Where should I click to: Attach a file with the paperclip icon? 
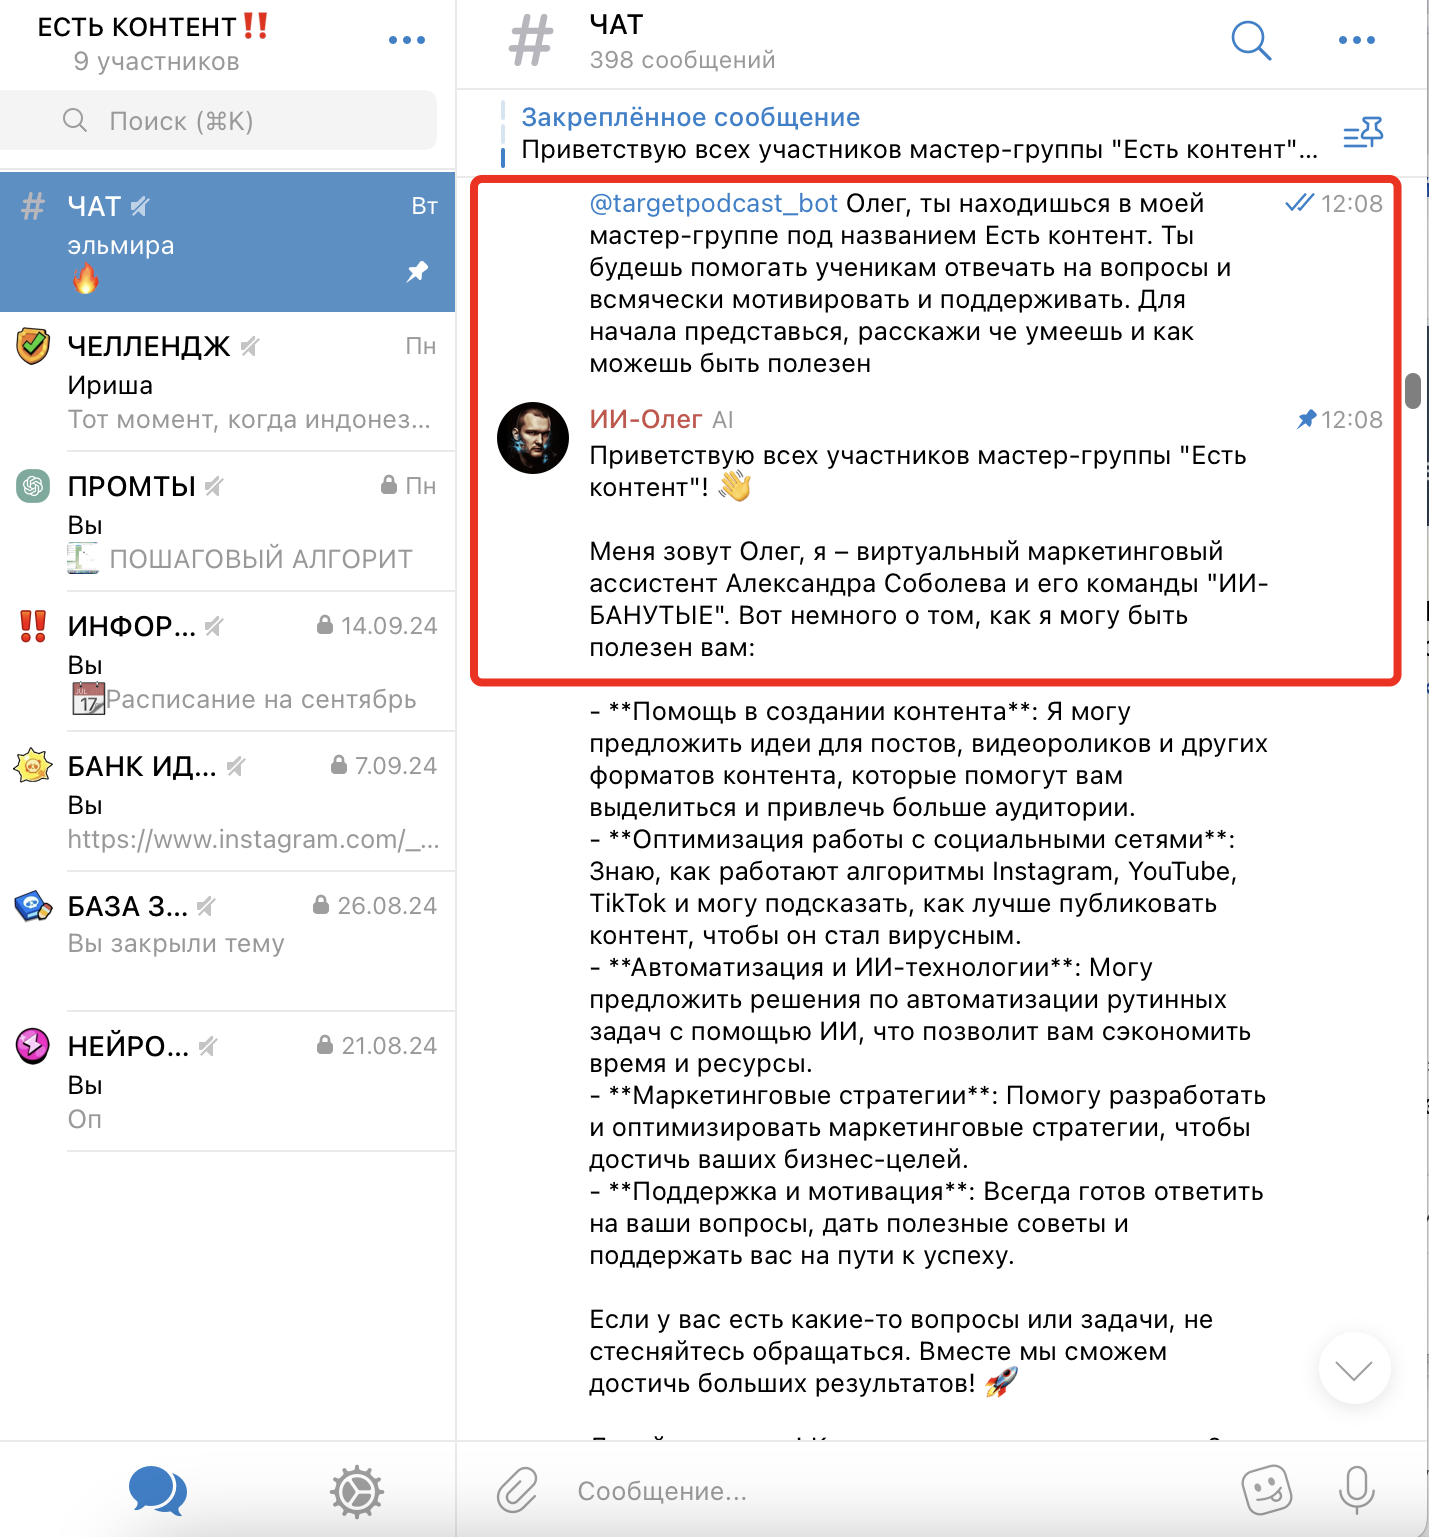pyautogui.click(x=517, y=1490)
